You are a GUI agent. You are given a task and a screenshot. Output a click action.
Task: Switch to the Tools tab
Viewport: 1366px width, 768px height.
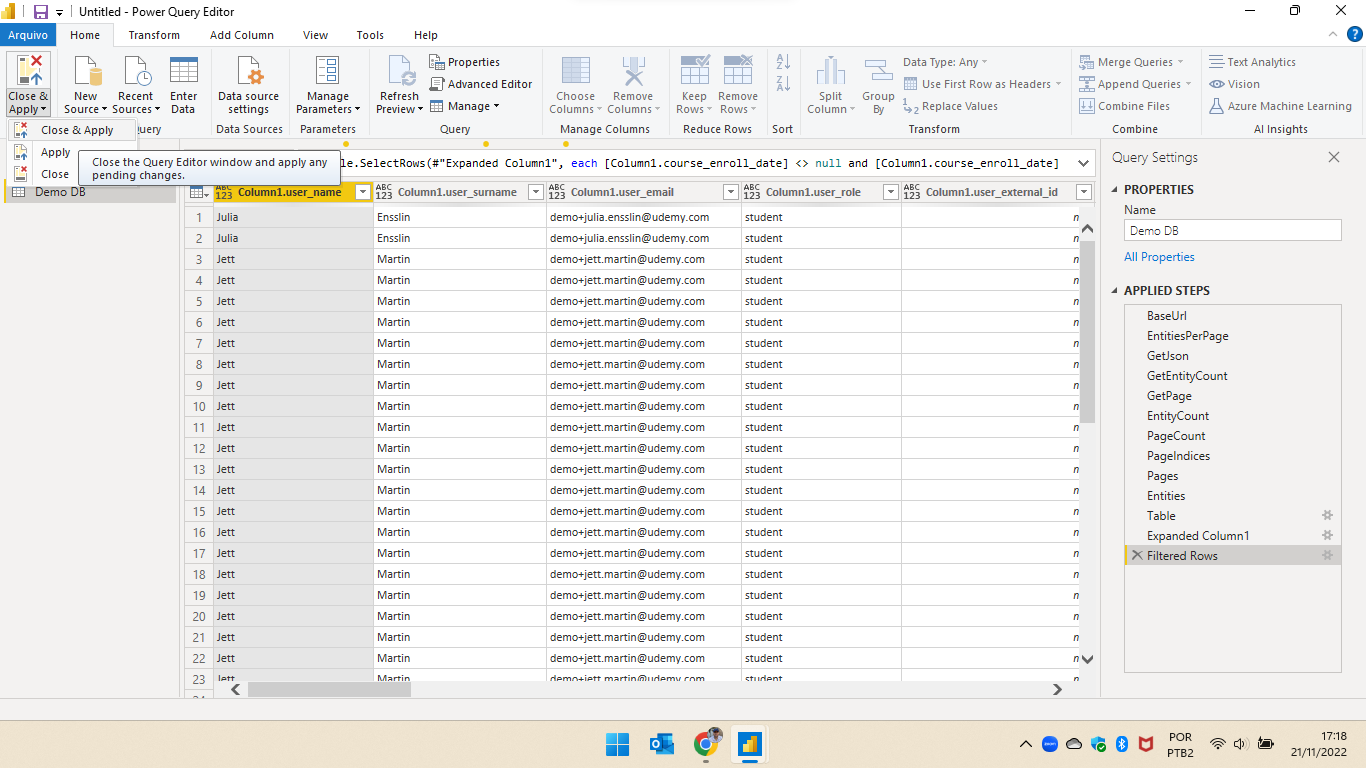(x=370, y=35)
